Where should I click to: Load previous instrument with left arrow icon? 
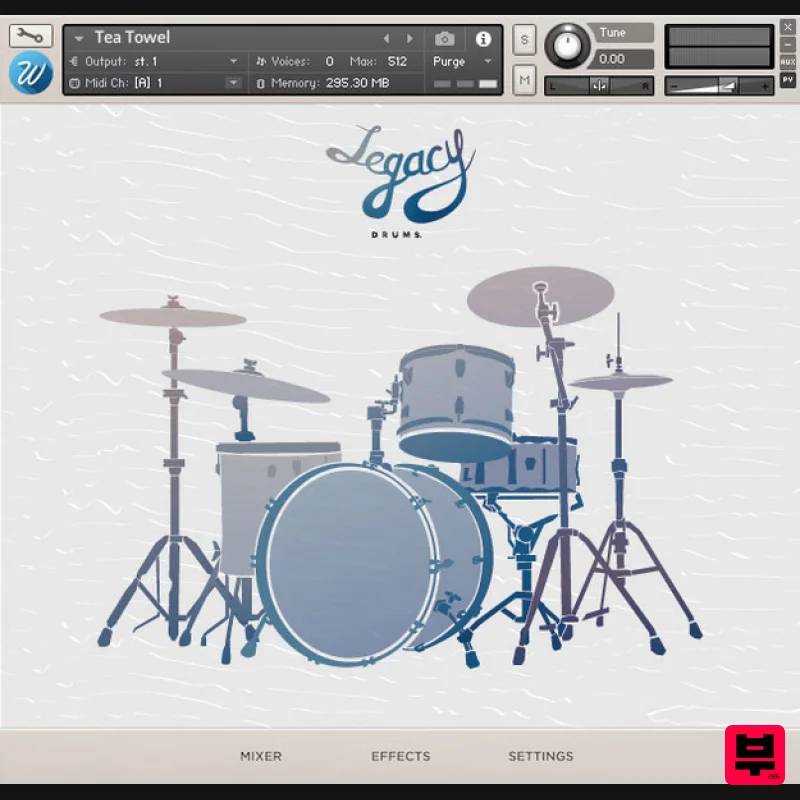click(387, 37)
